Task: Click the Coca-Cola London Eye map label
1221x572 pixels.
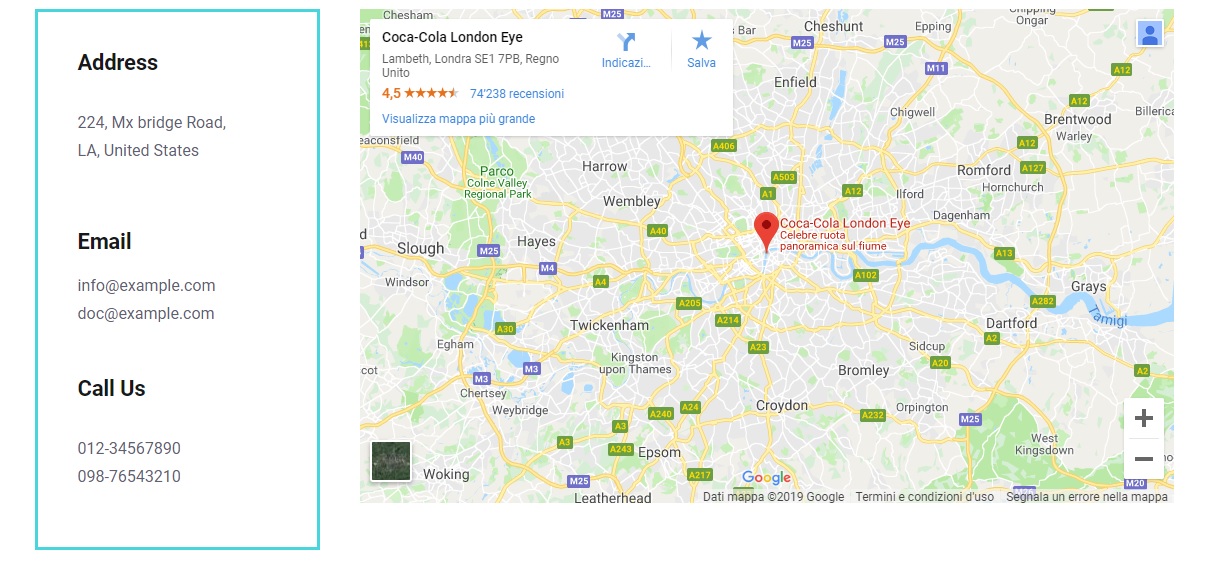Action: pos(845,223)
